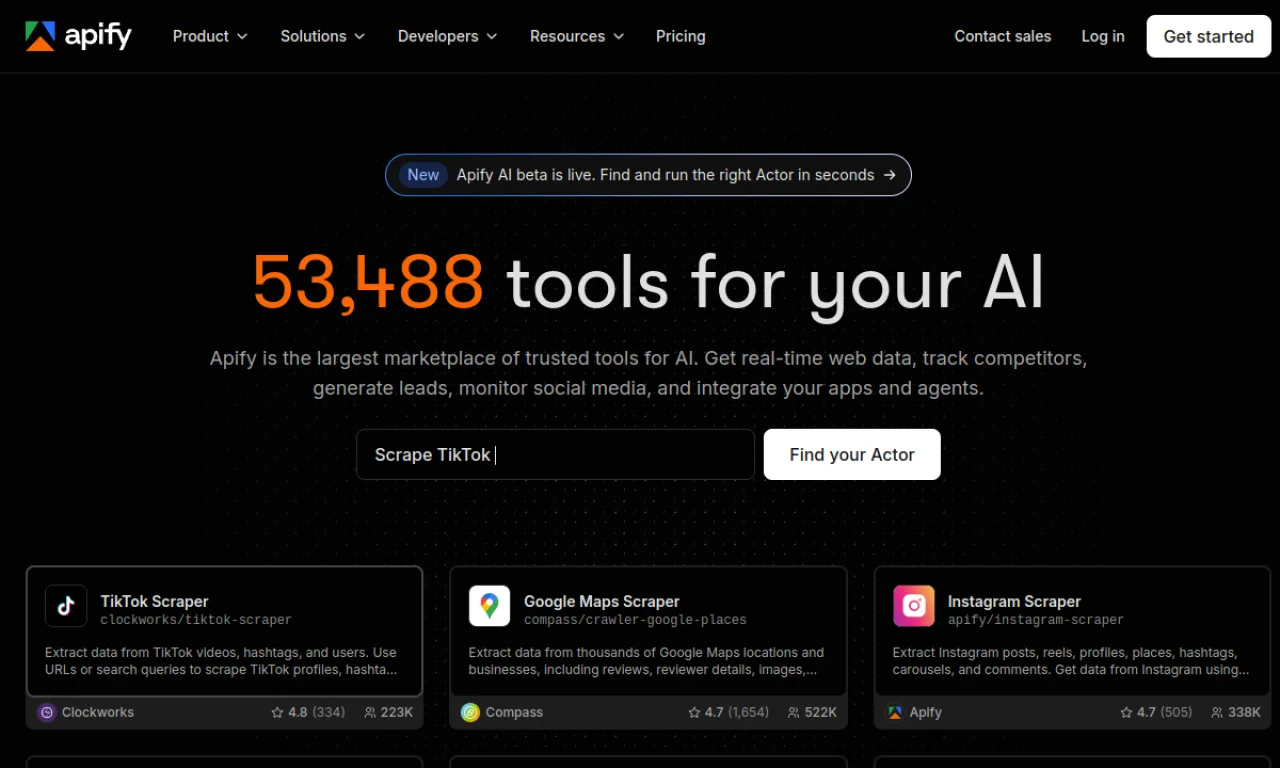This screenshot has width=1280, height=768.
Task: Click the TikTok Scraper description text
Action: pos(221,661)
